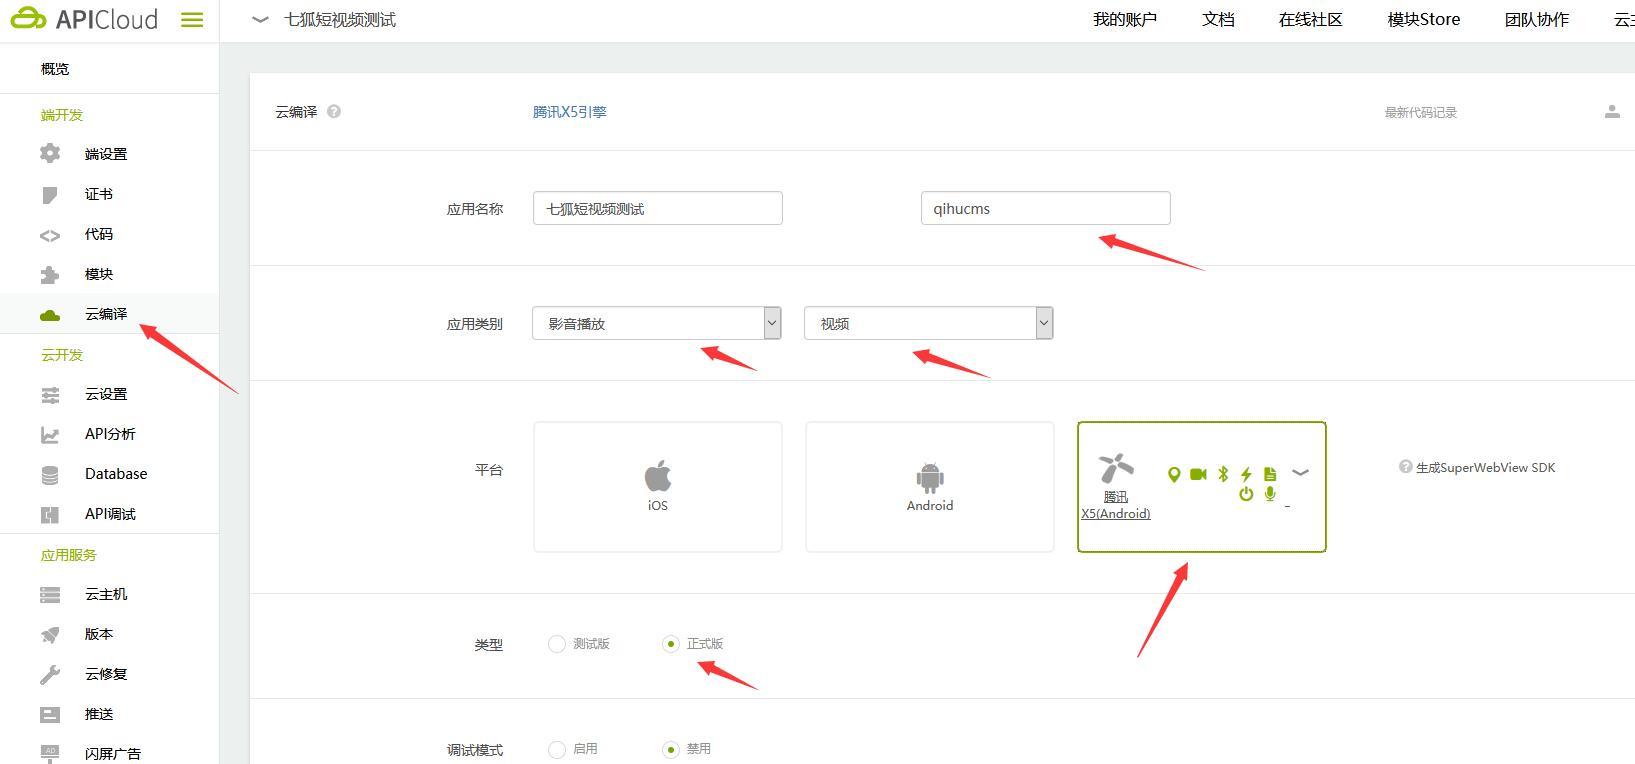1635x764 pixels.
Task: Select 启用 for 调试模式
Action: coord(557,749)
